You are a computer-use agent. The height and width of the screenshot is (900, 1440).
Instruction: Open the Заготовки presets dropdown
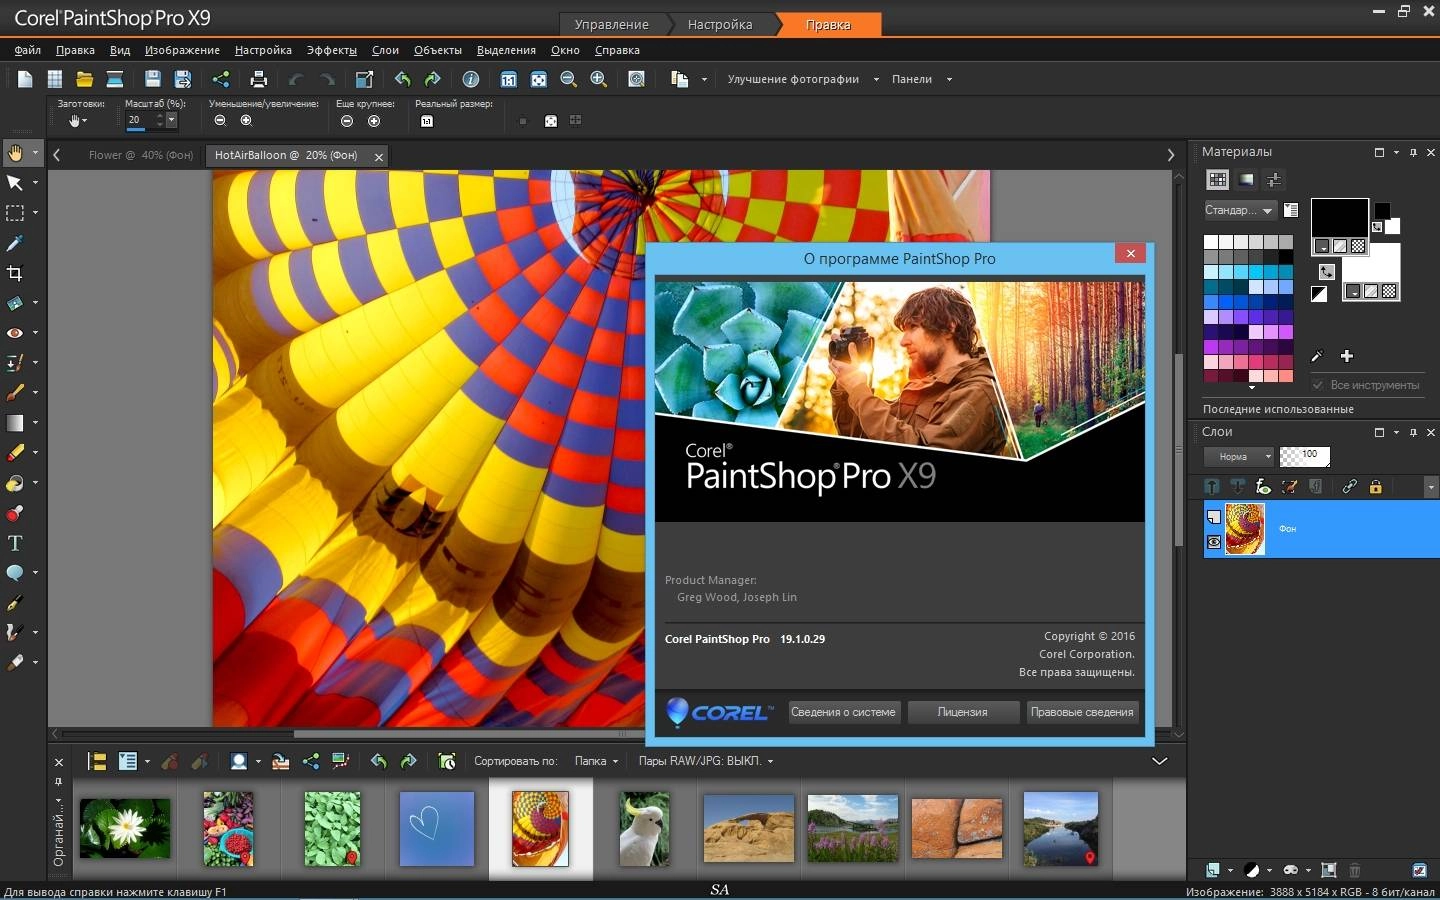tap(77, 121)
